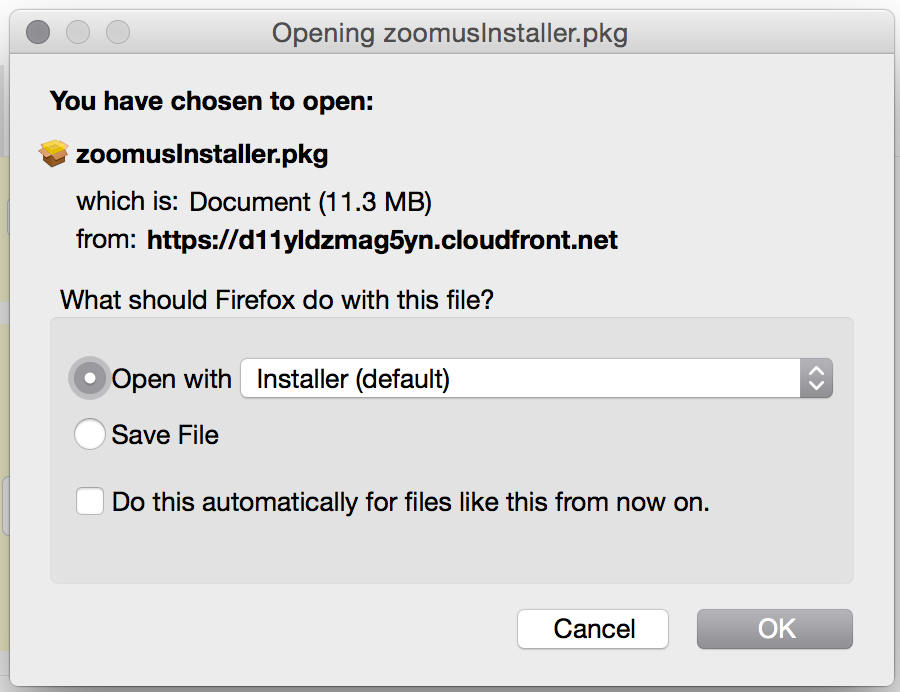Select the Save File radio button
This screenshot has width=900, height=692.
(x=89, y=434)
